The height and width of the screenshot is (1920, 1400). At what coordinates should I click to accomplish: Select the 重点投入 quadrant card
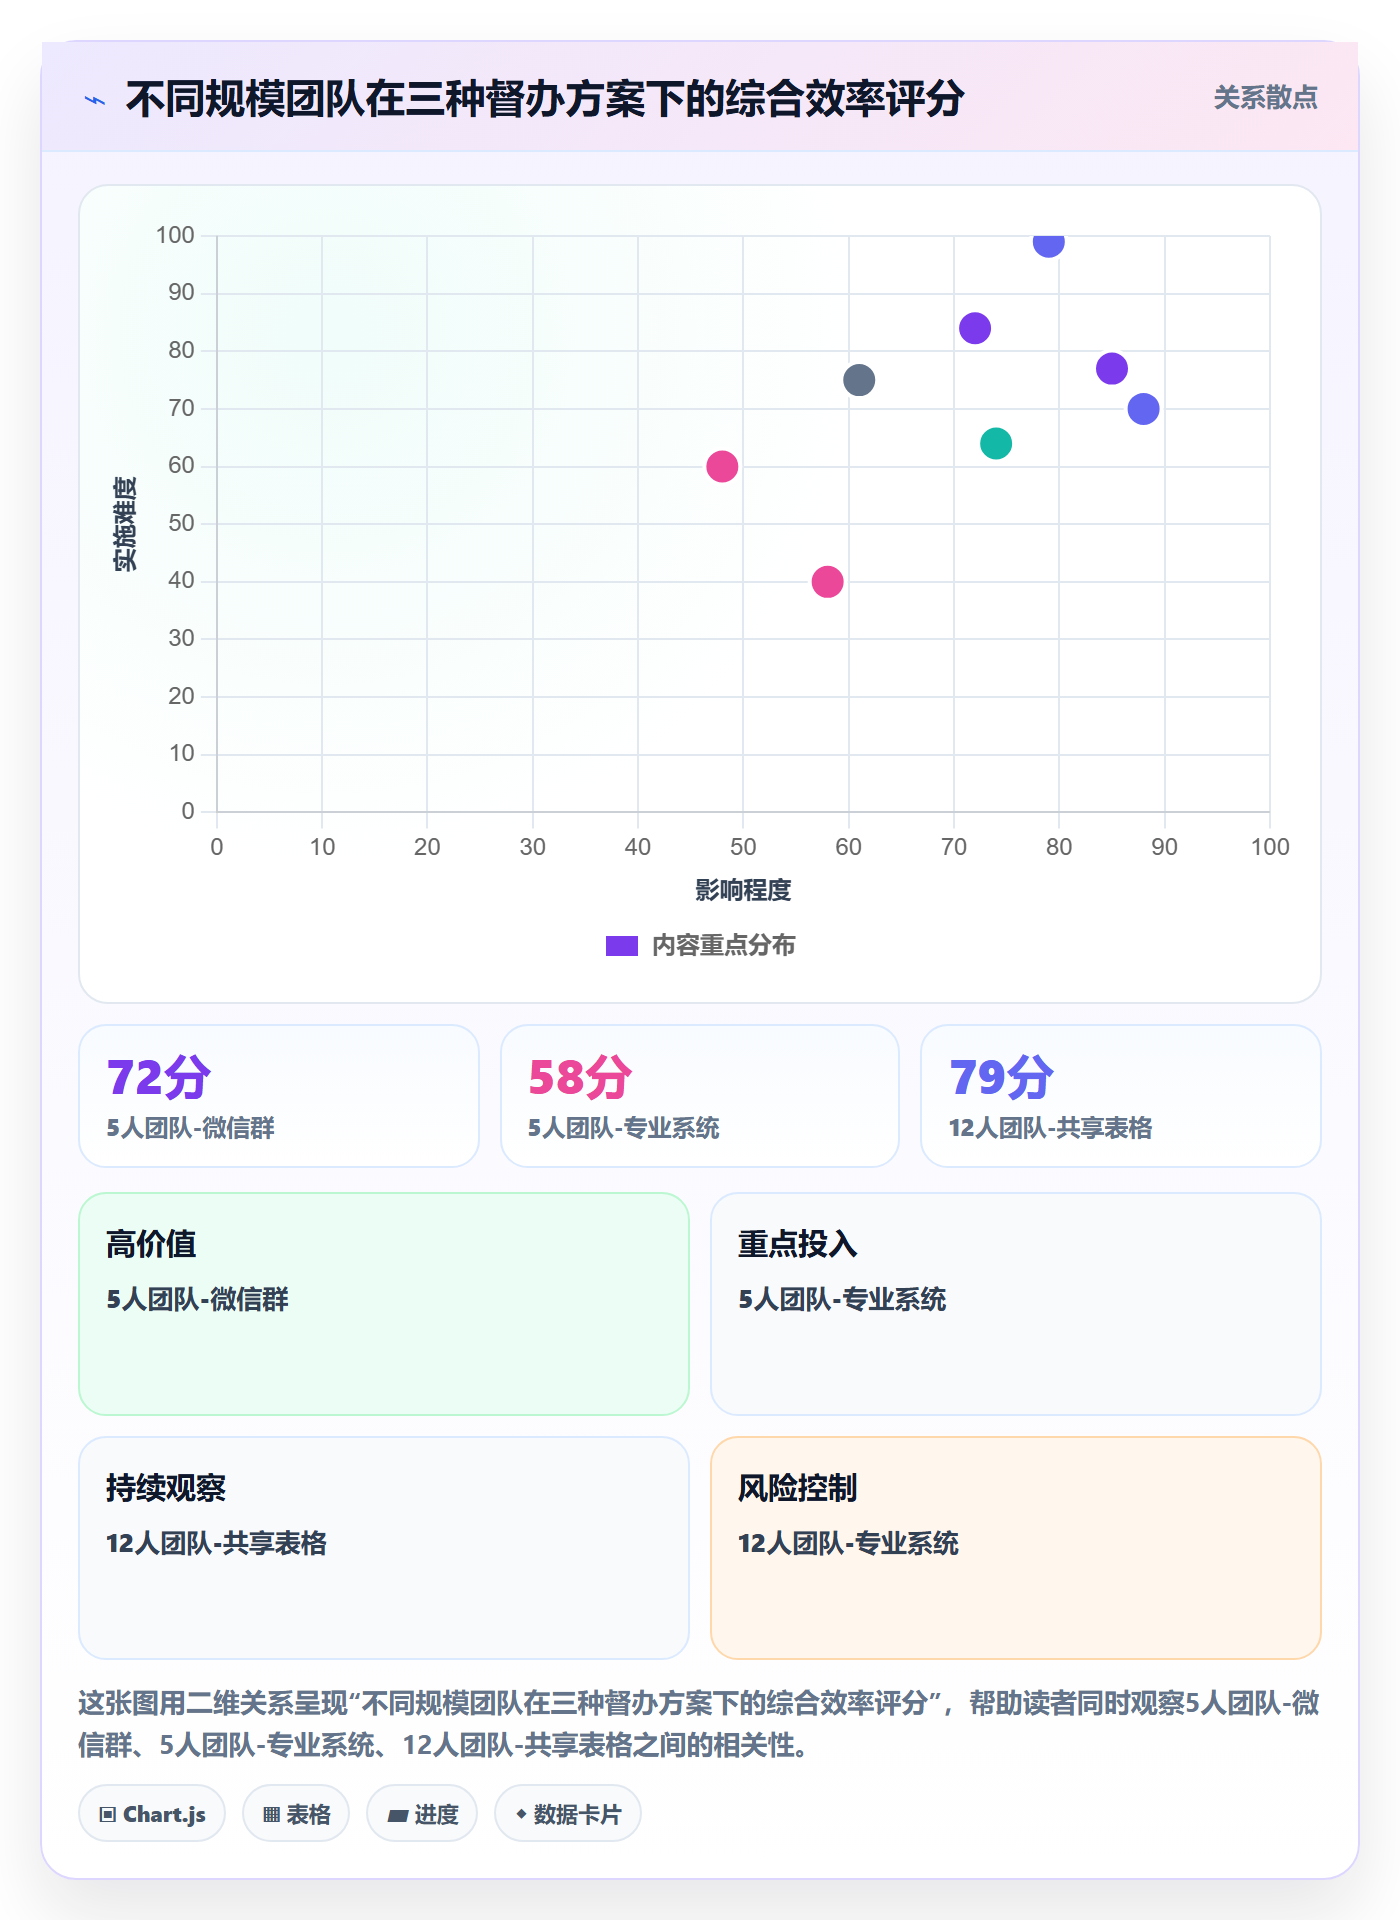point(1016,1304)
